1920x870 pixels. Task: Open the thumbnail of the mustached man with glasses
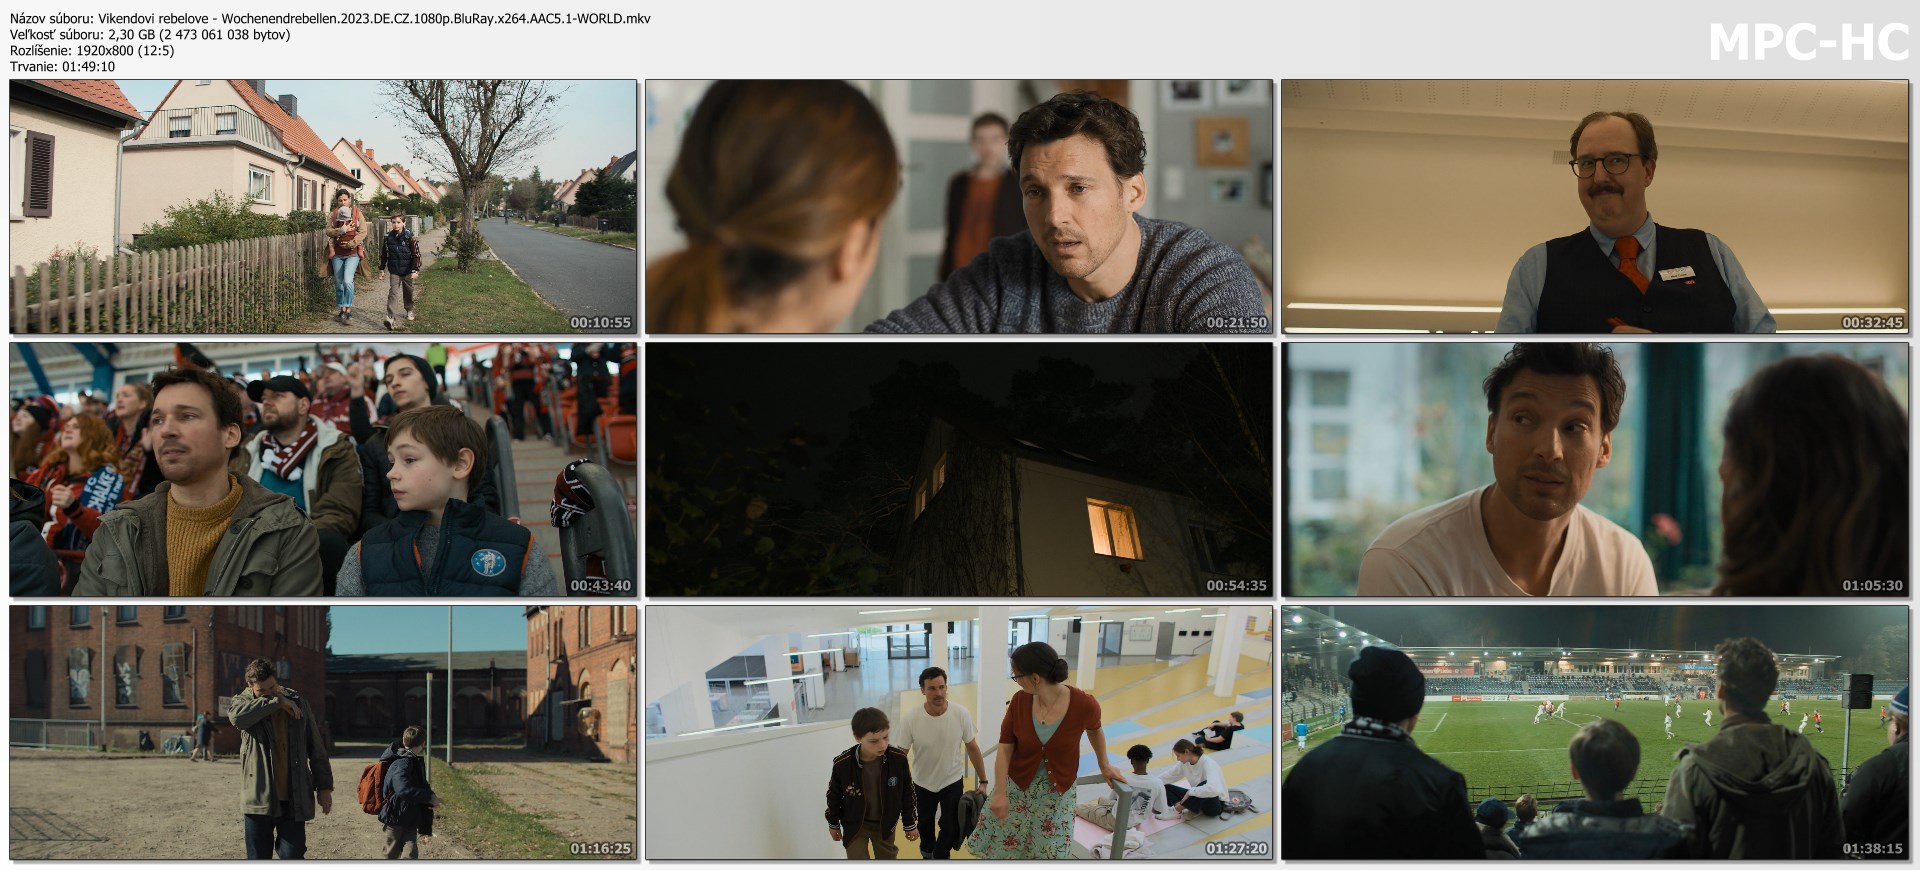[x=1595, y=206]
